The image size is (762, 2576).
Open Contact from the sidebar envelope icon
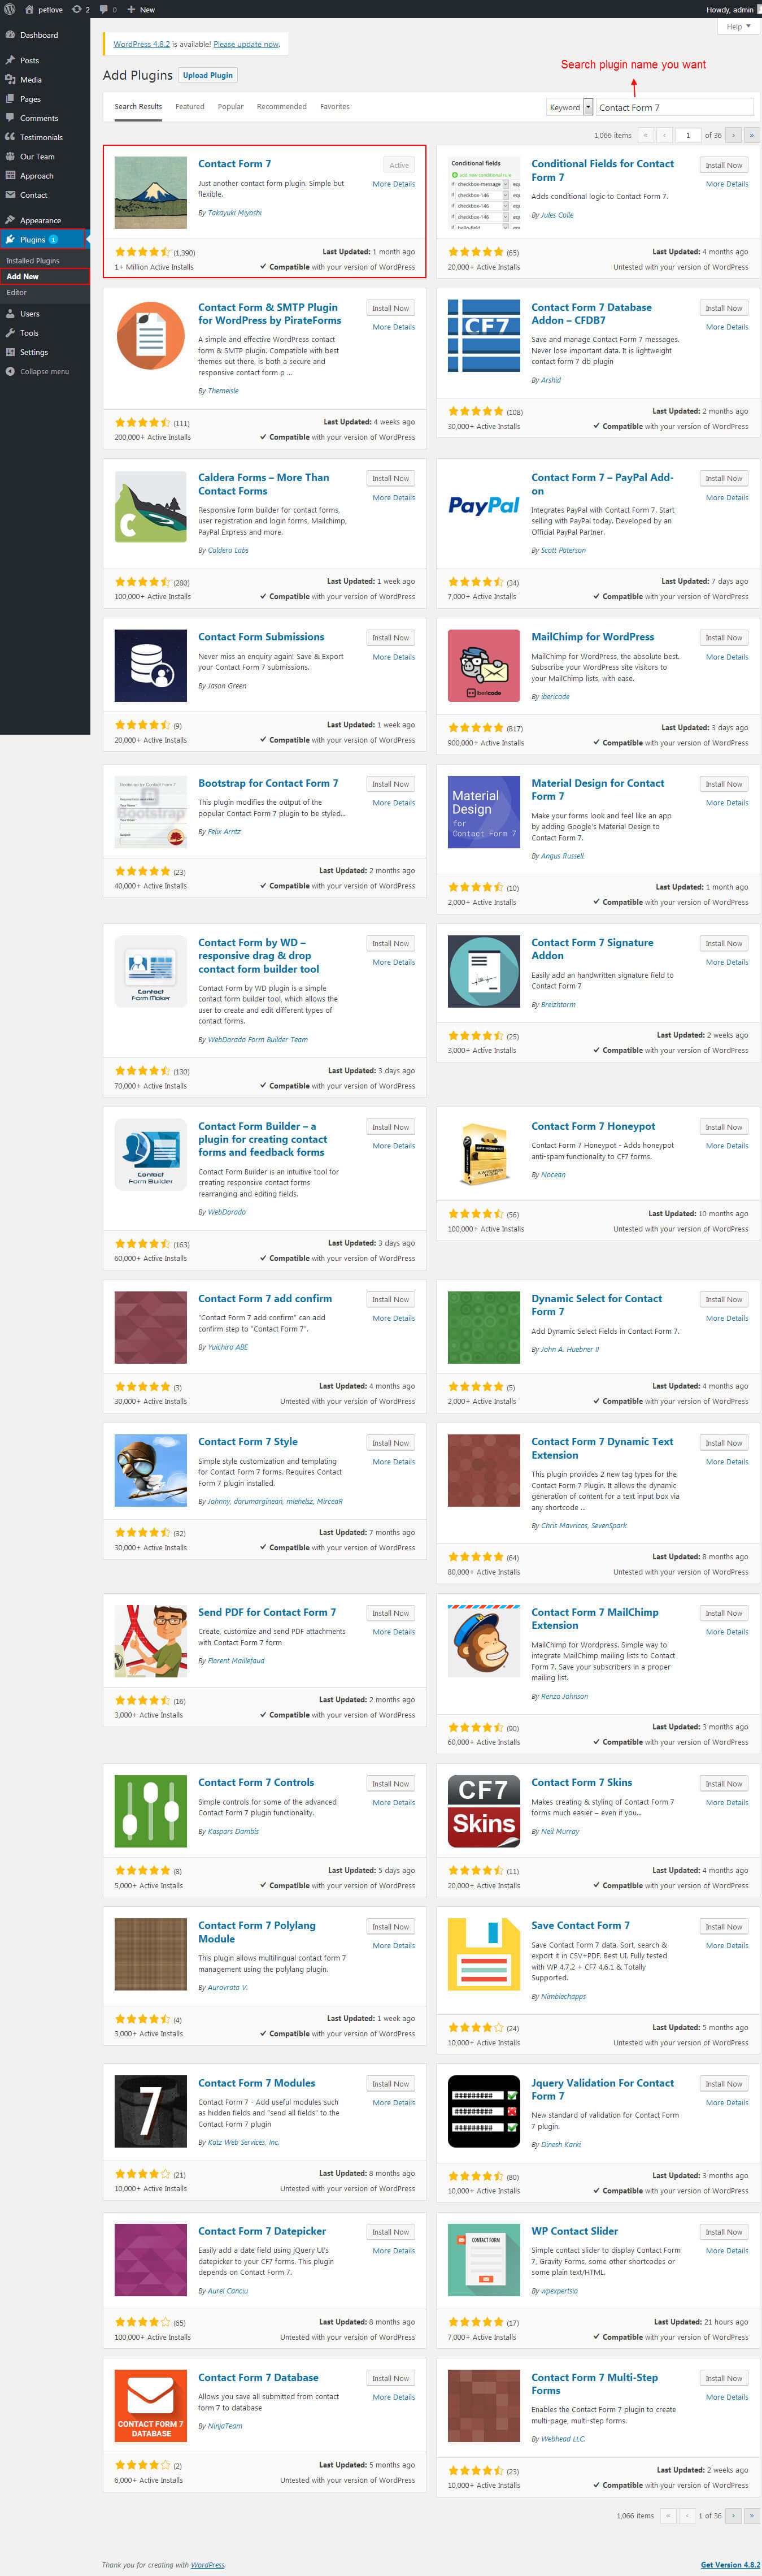click(x=10, y=194)
